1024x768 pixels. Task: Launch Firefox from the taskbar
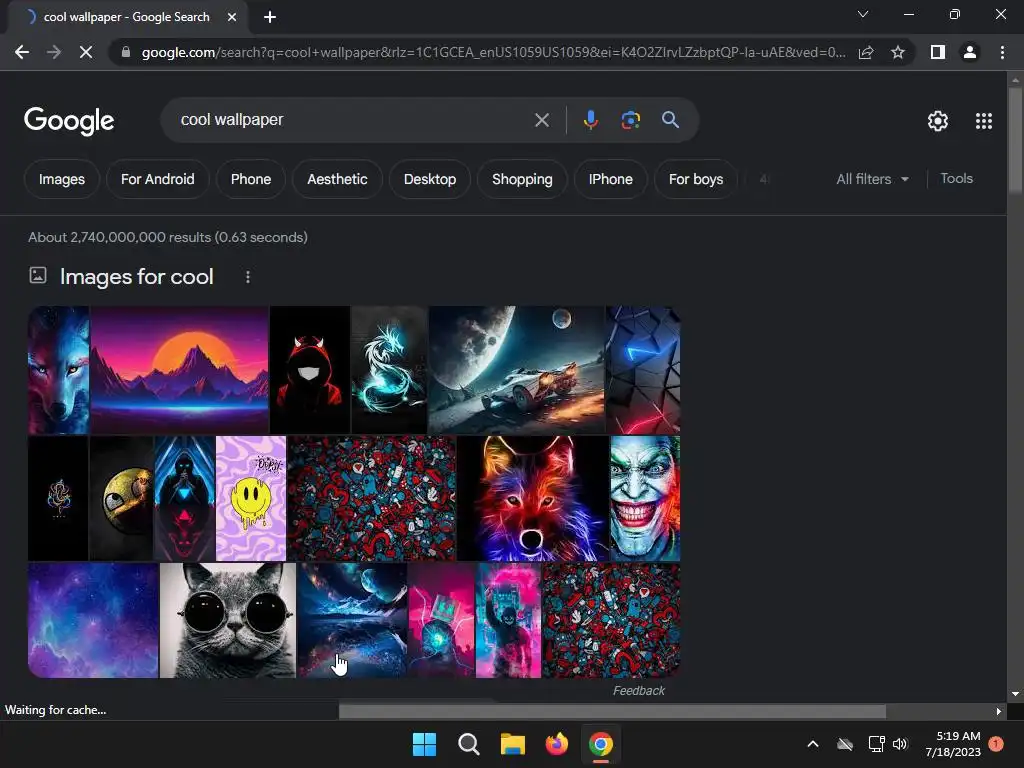pyautogui.click(x=556, y=744)
